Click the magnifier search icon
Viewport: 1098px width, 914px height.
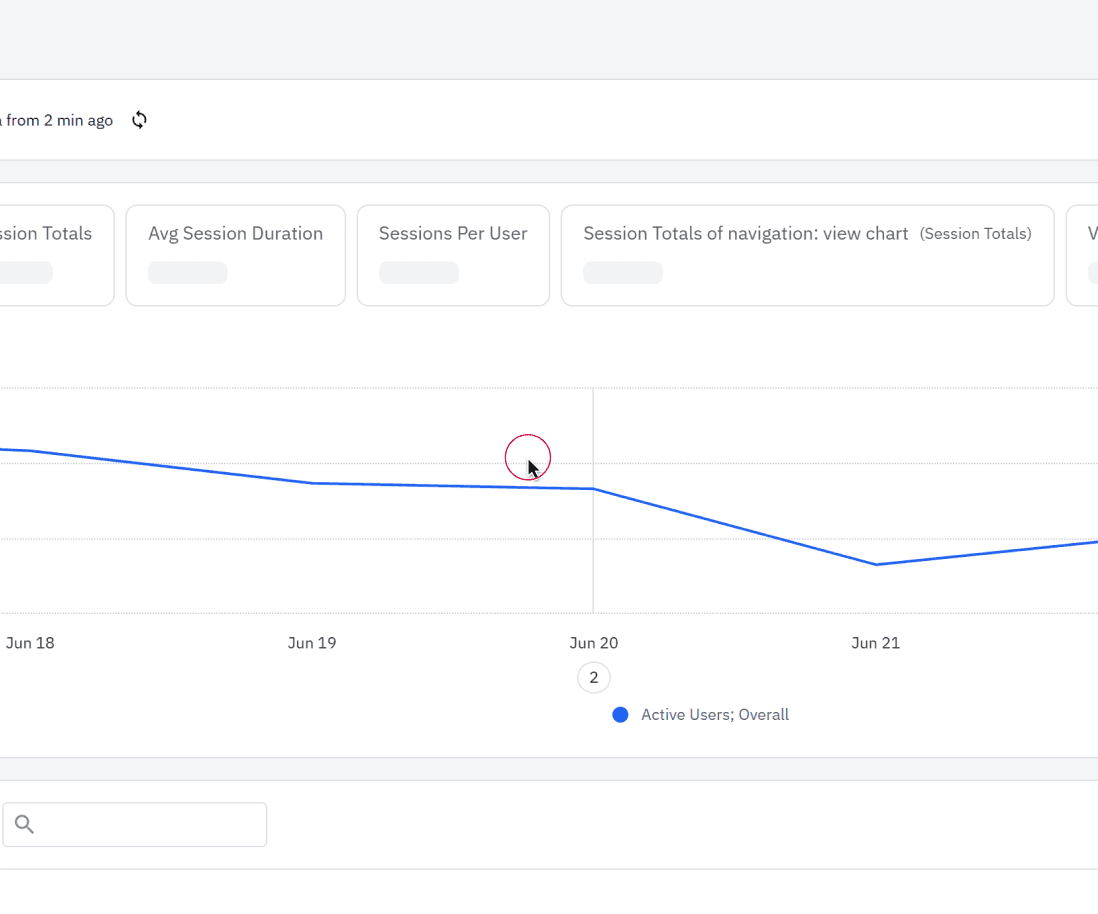pos(25,825)
